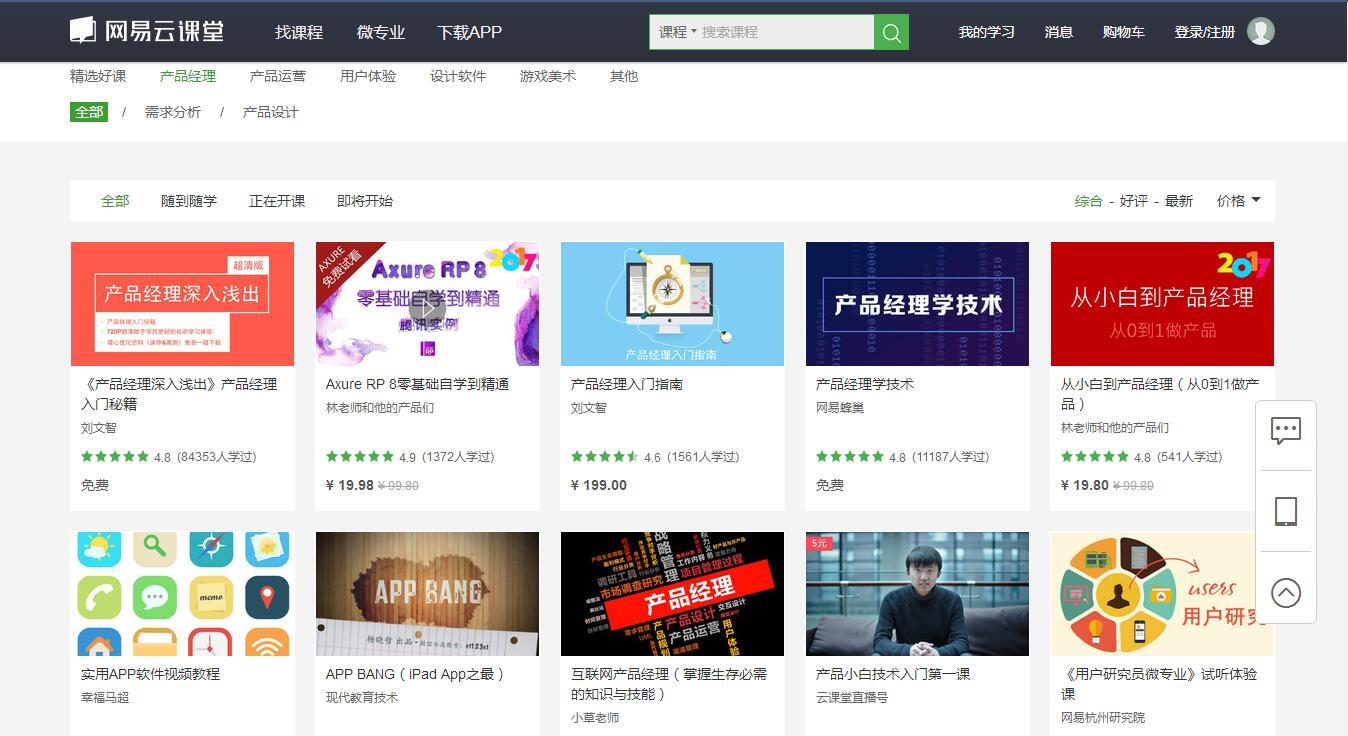Open the 产品经理学技术 course thumbnail
Screen dimensions: 1348x736
coord(917,304)
